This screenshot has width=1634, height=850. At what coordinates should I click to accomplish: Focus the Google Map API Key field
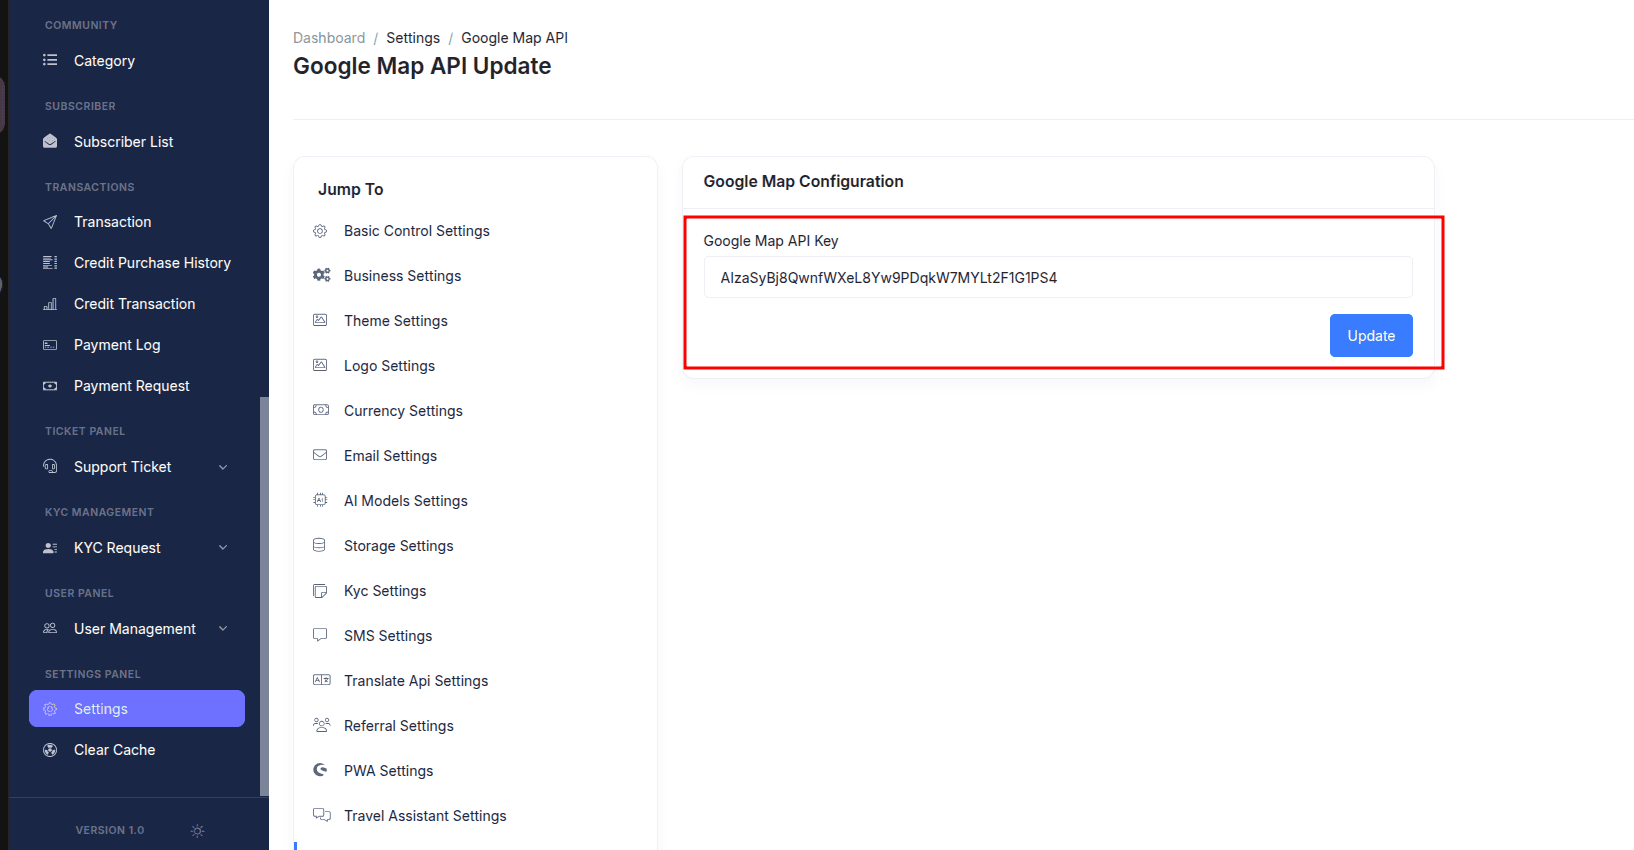tap(1058, 277)
